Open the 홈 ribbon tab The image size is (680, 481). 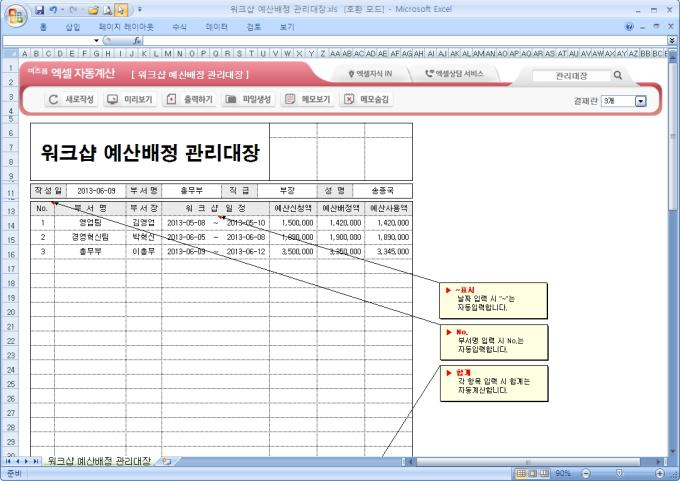[43, 27]
